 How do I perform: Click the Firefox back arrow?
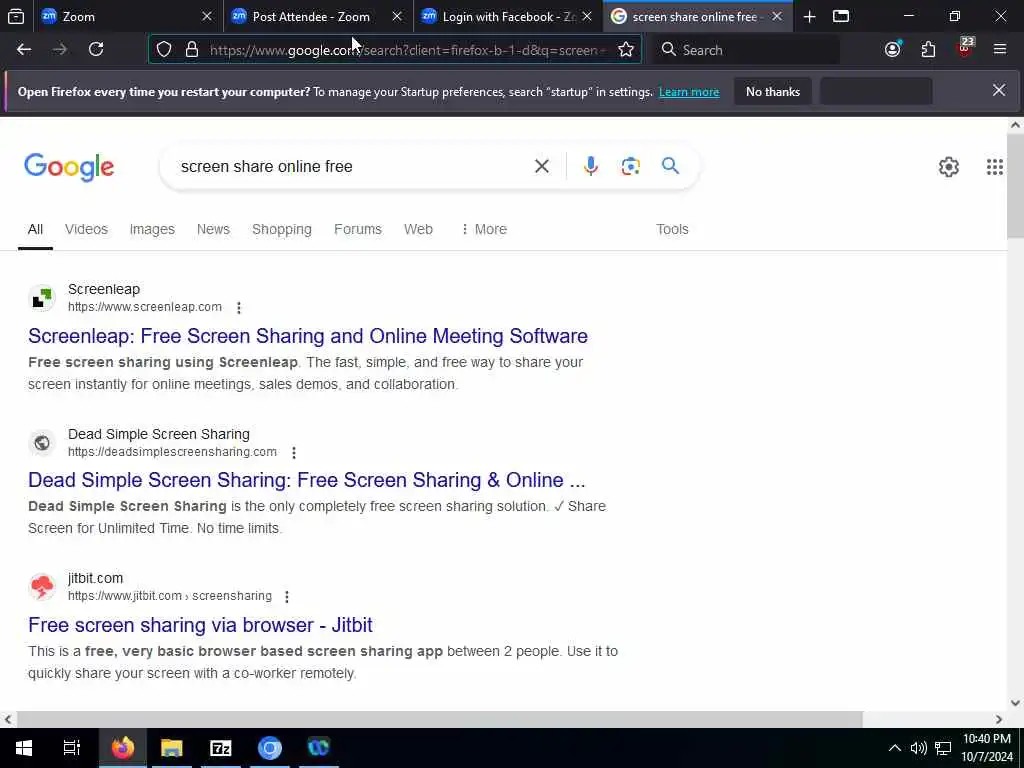24,50
